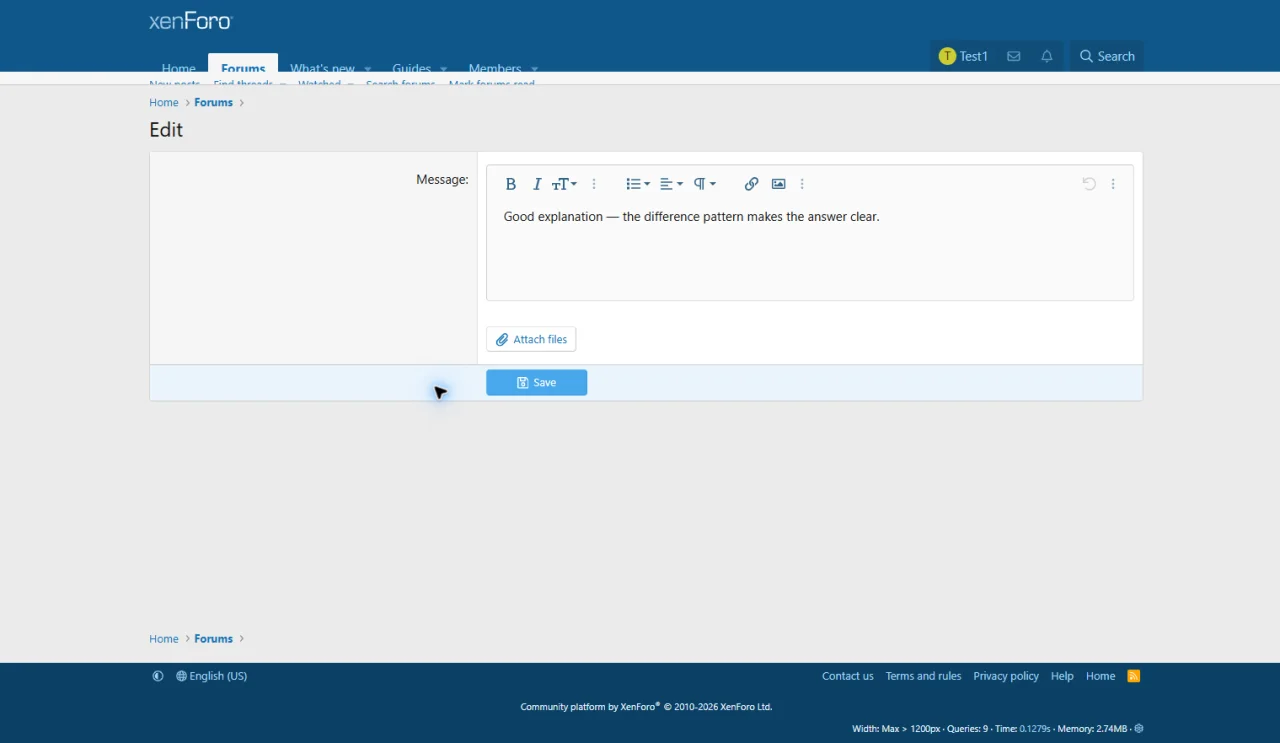Image resolution: width=1280 pixels, height=743 pixels.
Task: Open the list type dropdown
Action: pos(638,184)
